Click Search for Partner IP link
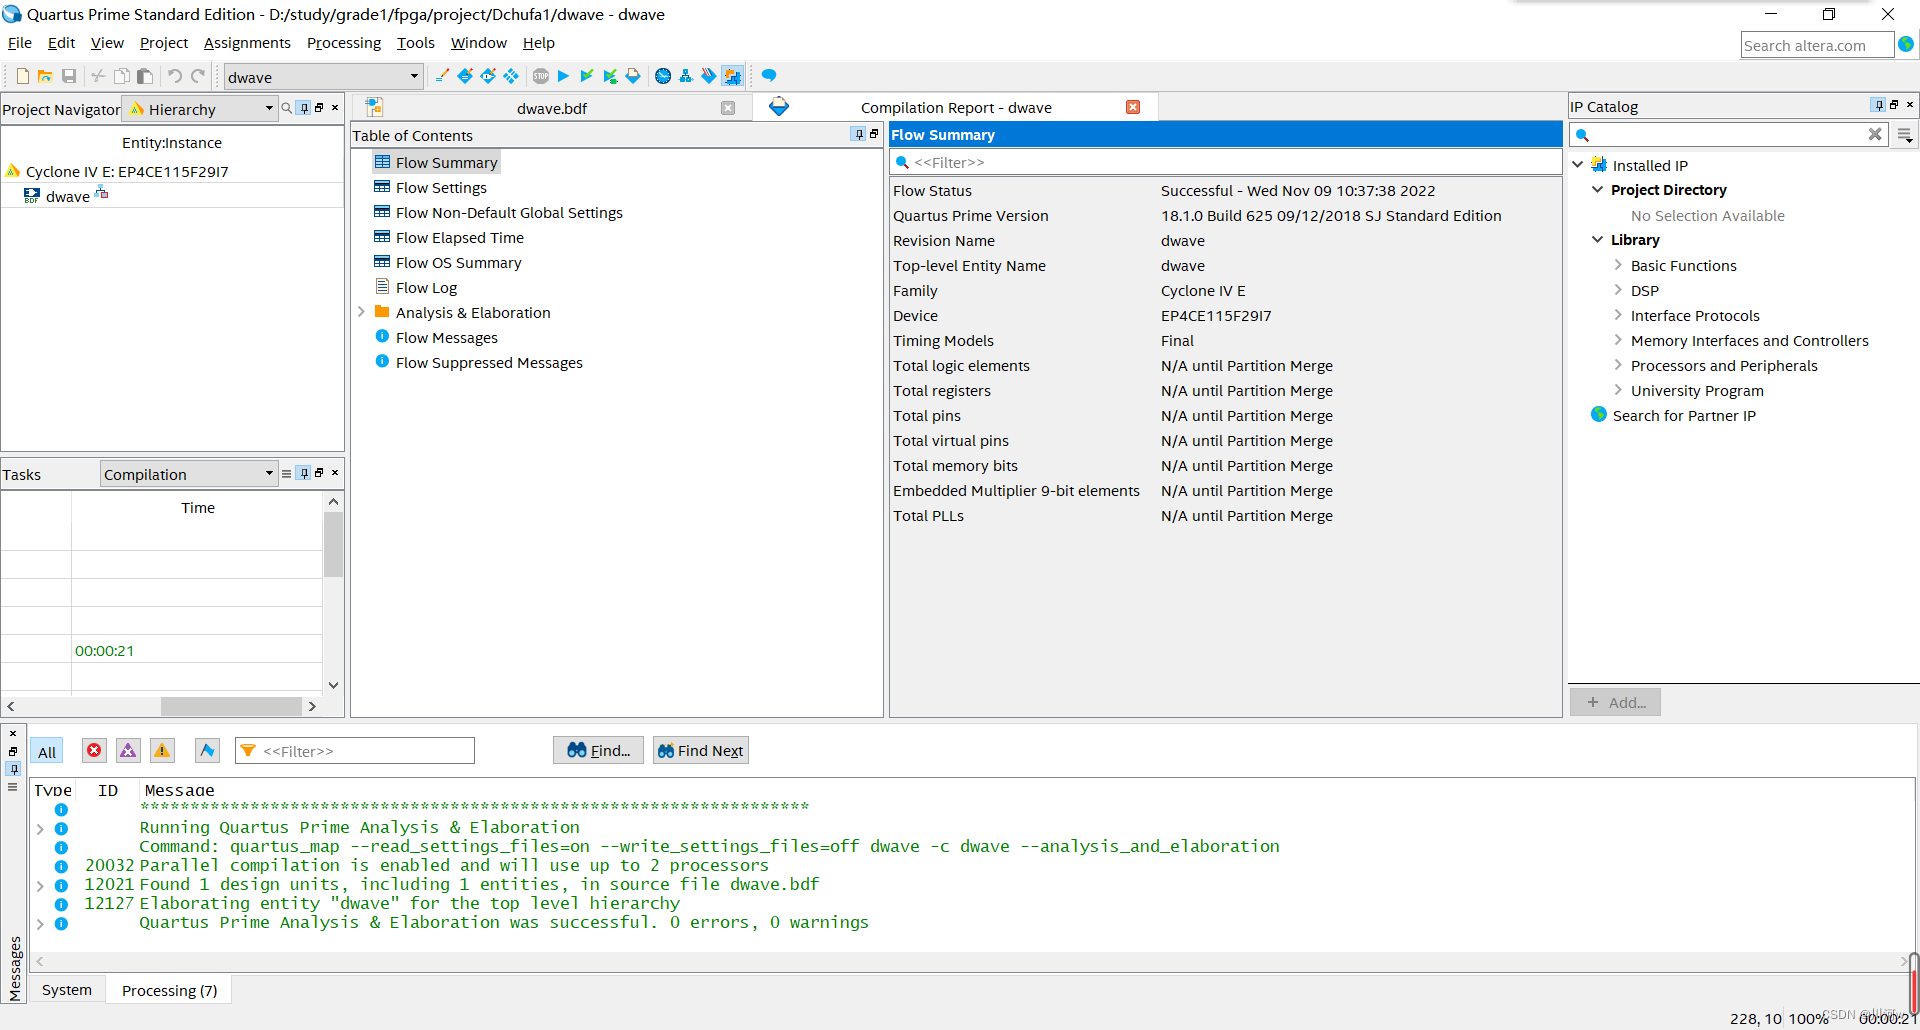 [1684, 415]
